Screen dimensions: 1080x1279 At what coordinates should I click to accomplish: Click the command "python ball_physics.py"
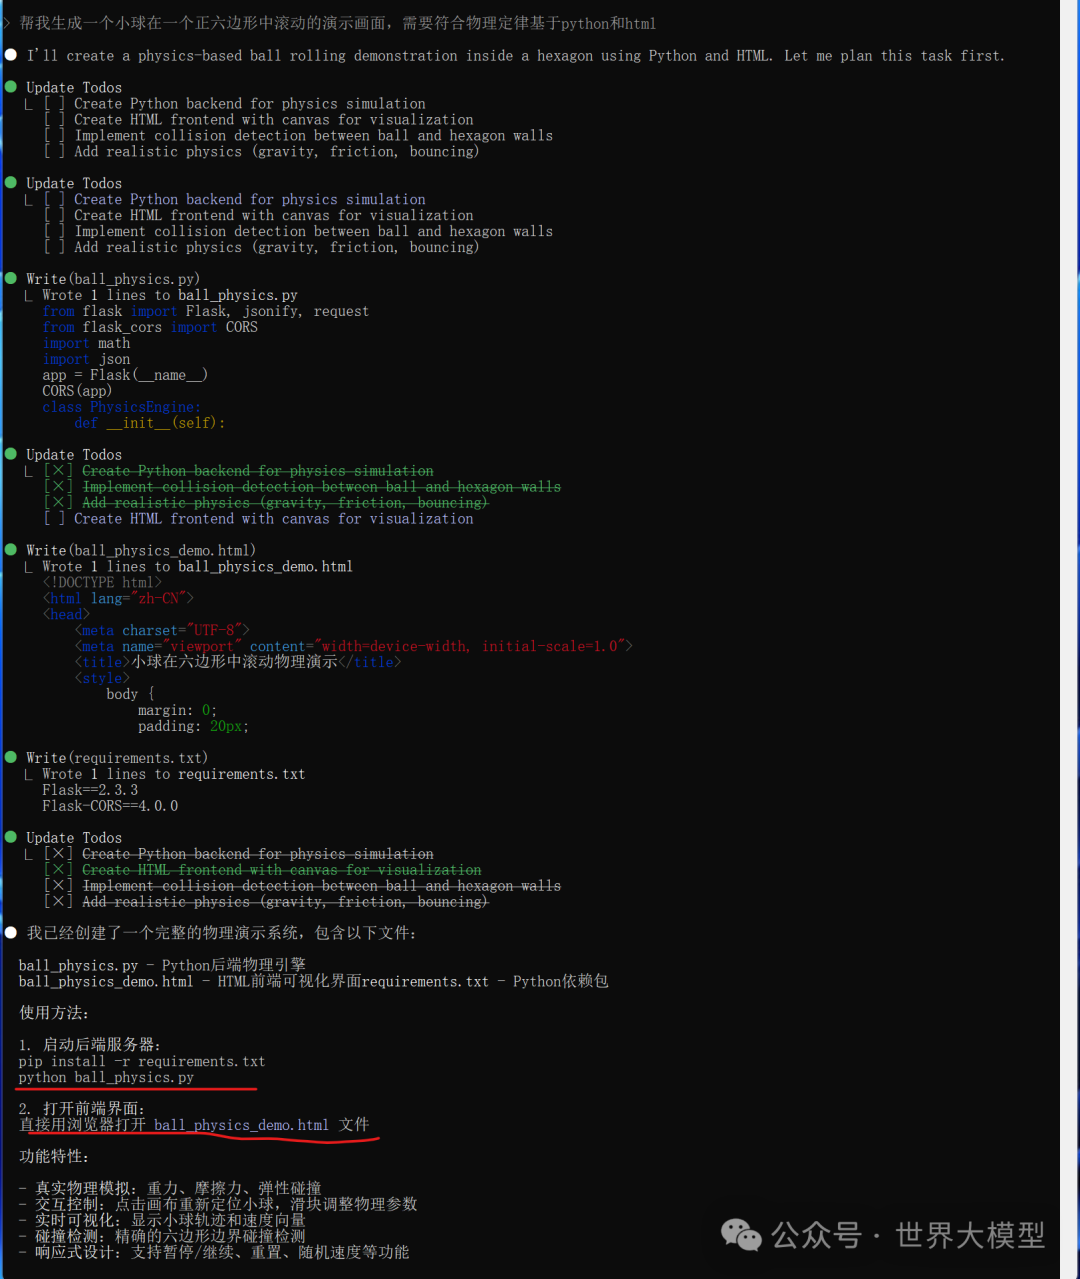(x=106, y=1077)
